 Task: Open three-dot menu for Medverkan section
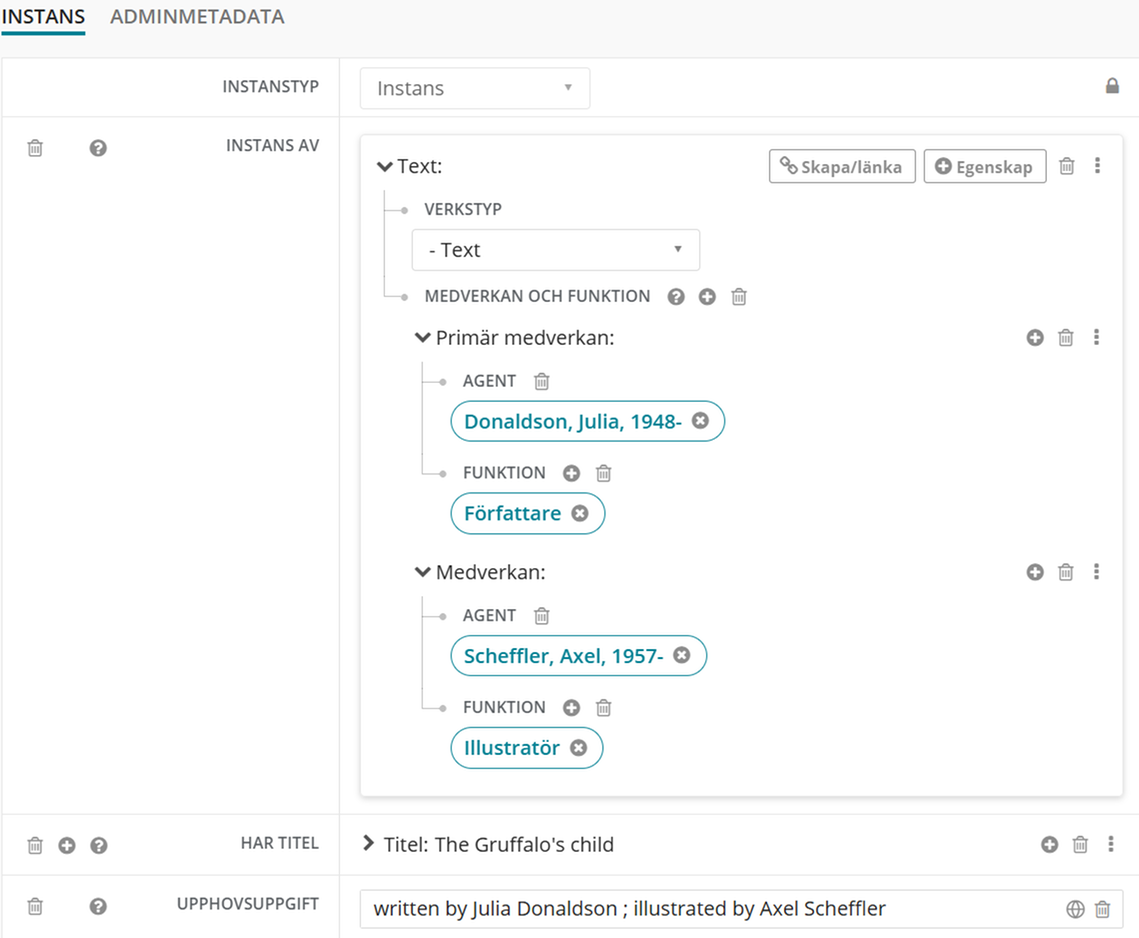tap(1096, 572)
